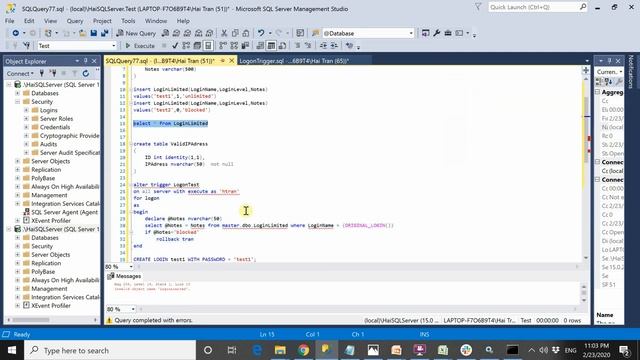Screen dimensions: 640x360
Task: Open the Connect dropdown in Object Explorer
Action: pos(20,73)
